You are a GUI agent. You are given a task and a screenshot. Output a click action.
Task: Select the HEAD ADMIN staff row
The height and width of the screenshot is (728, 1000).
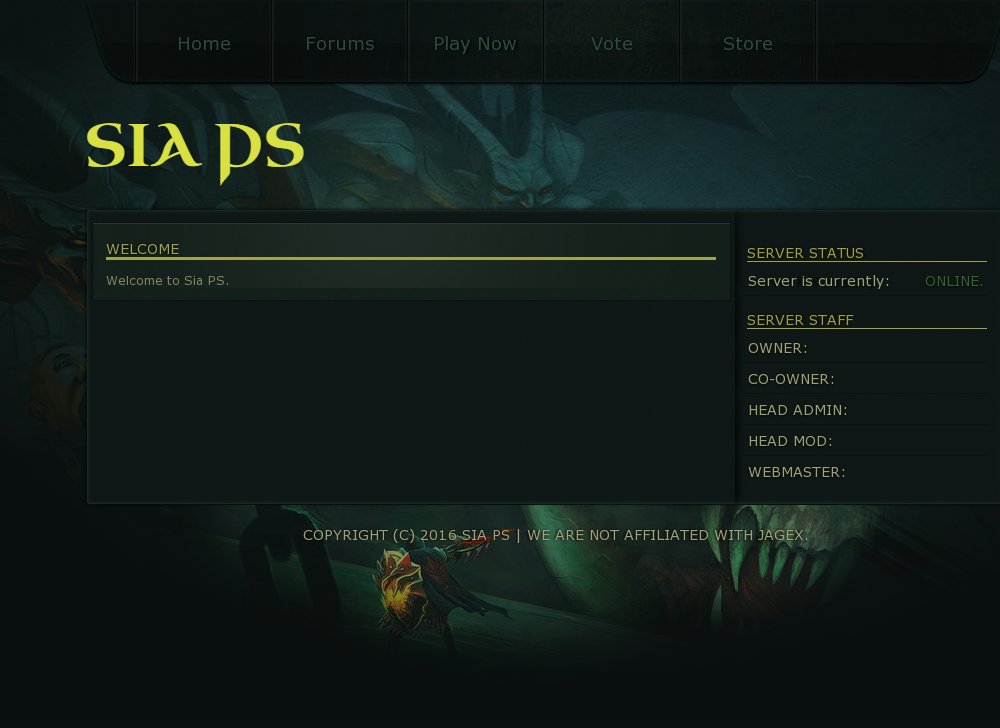[867, 410]
